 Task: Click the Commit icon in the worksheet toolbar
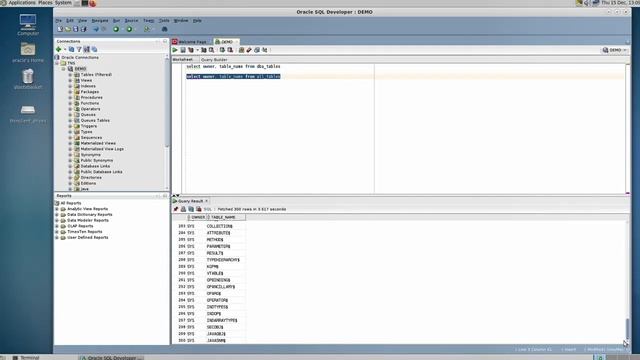click(x=222, y=50)
